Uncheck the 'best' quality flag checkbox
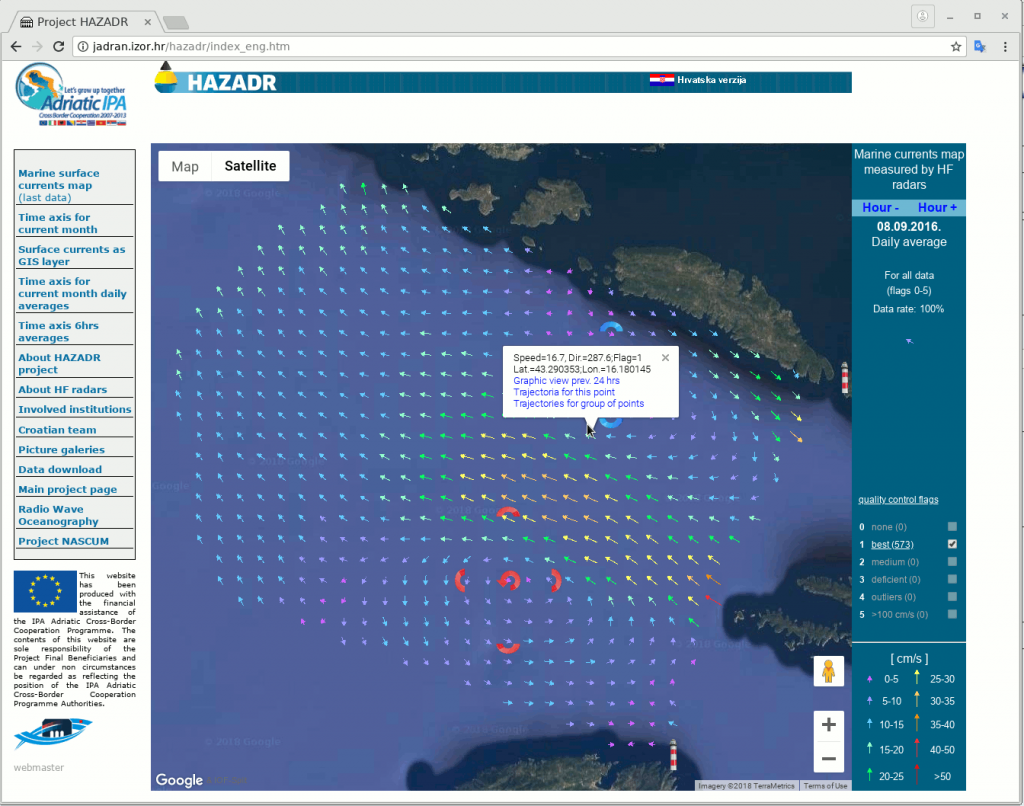This screenshot has width=1024, height=806. pyautogui.click(x=952, y=544)
